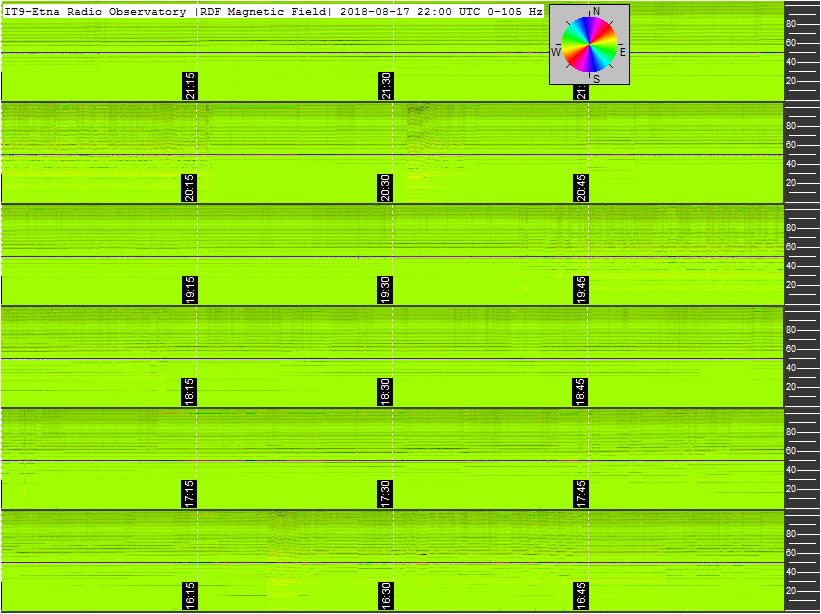Click the compass color wheel legend
821x614 pixels.
[x=589, y=44]
